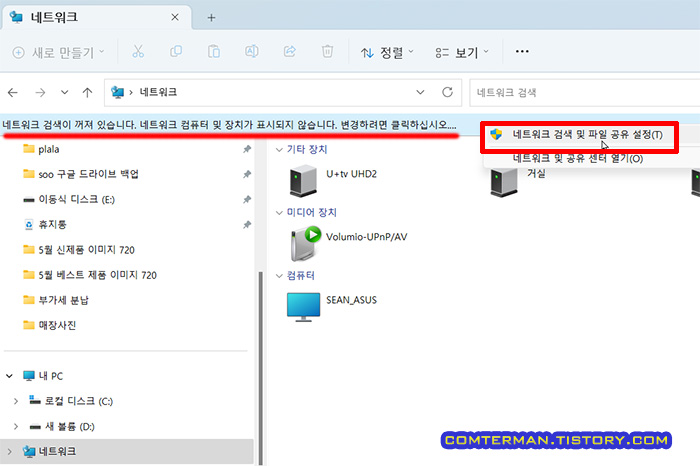Close the 네트워크 tab
The height and width of the screenshot is (466, 700).
pos(175,17)
